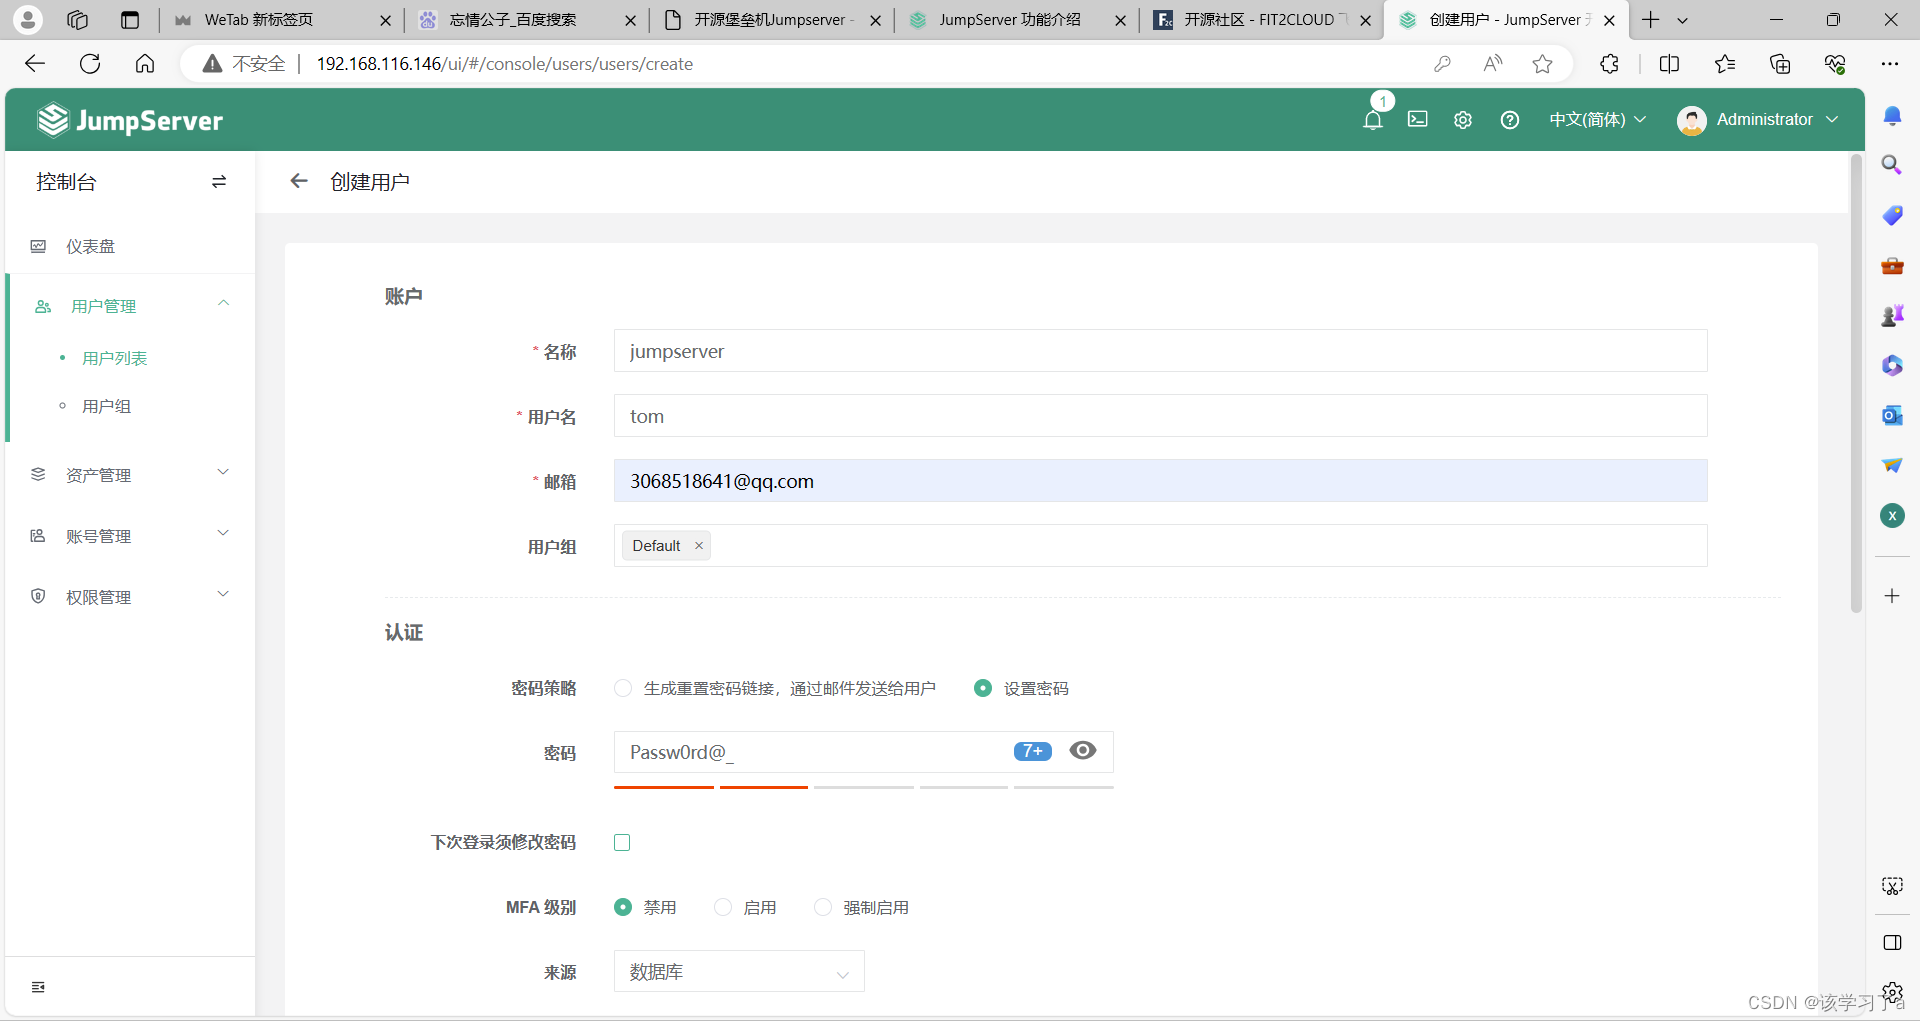
Task: Select 生成重置密码链接 password strategy radio
Action: [x=623, y=688]
